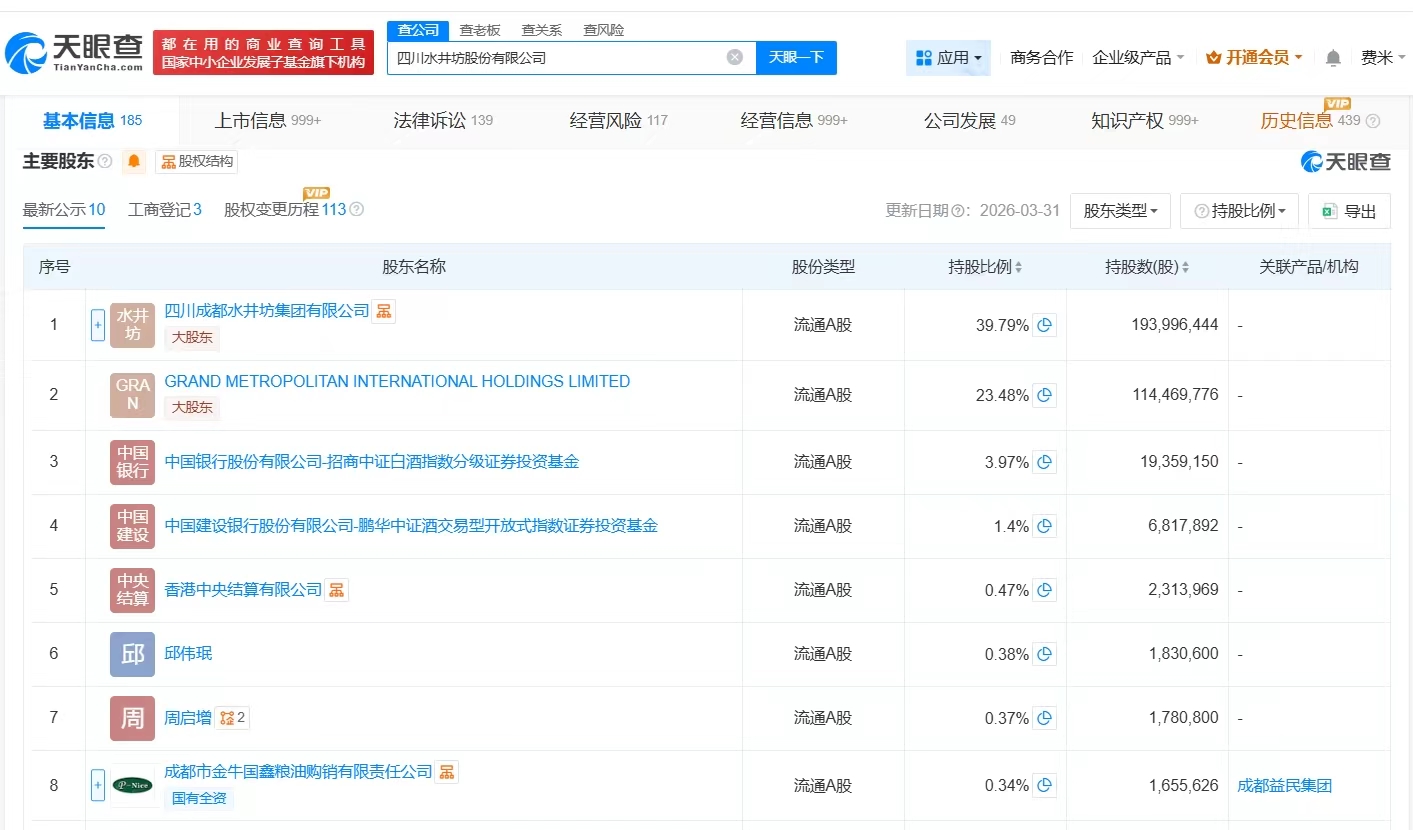View pie chart icon for 0.37% holding
The image size is (1413, 830).
pos(1044,718)
